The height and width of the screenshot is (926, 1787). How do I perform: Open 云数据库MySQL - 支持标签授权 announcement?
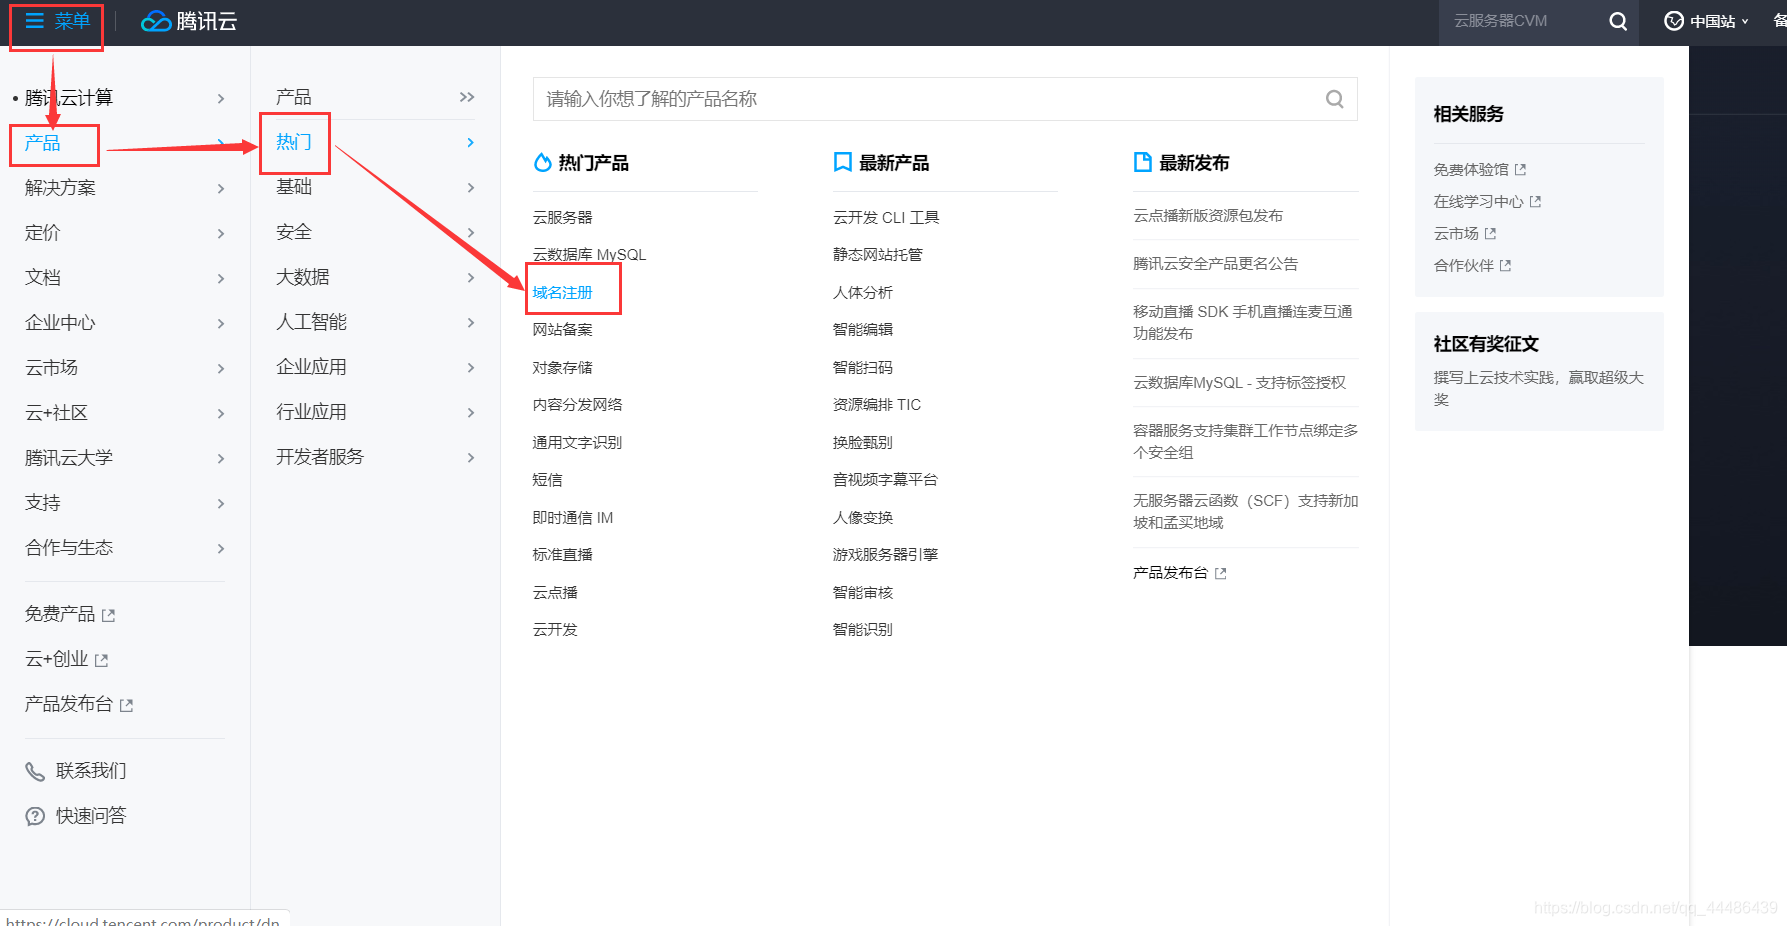[1239, 383]
